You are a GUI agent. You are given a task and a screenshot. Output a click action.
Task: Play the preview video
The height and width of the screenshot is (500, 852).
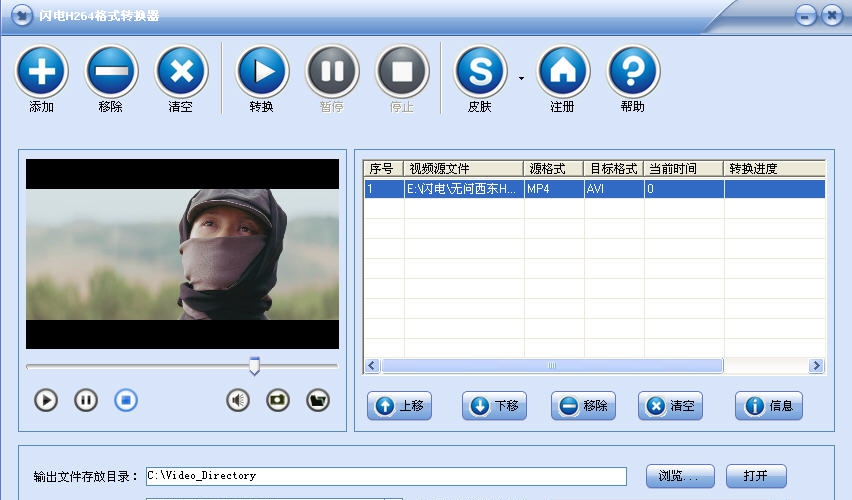(x=46, y=401)
